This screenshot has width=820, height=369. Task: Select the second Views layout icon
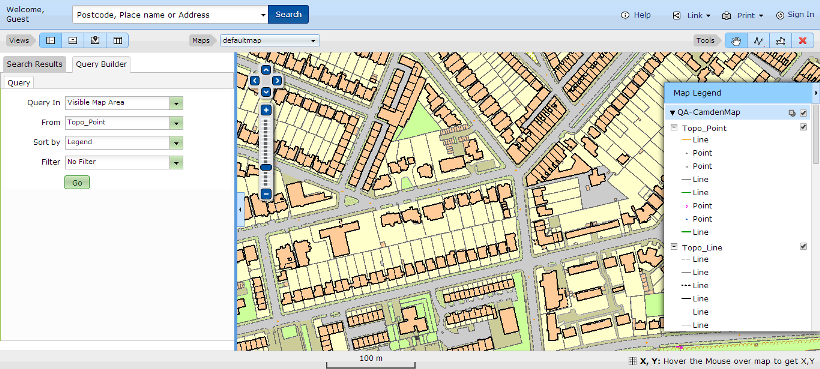tap(73, 40)
